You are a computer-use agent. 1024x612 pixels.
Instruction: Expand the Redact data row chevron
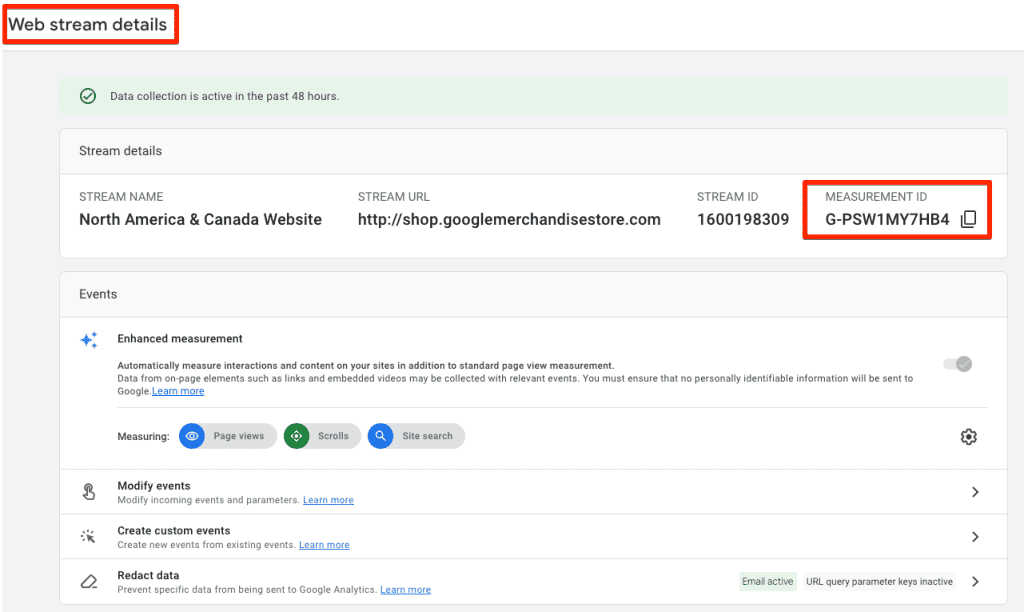[x=975, y=582]
